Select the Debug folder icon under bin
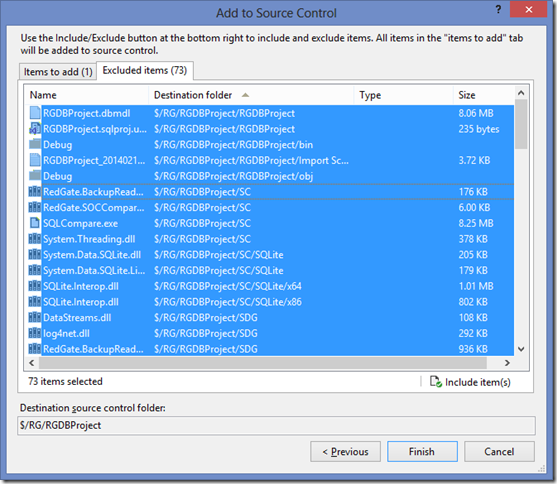The image size is (557, 484). tap(35, 144)
